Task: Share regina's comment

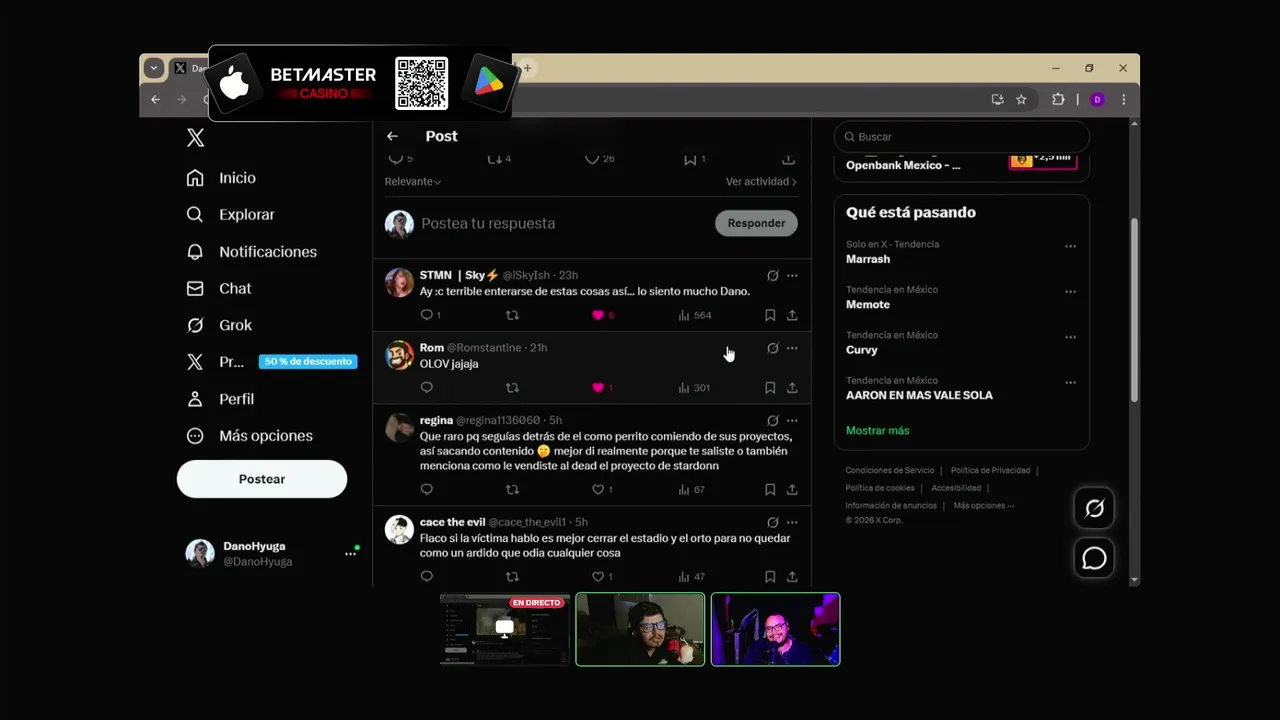Action: [792, 489]
